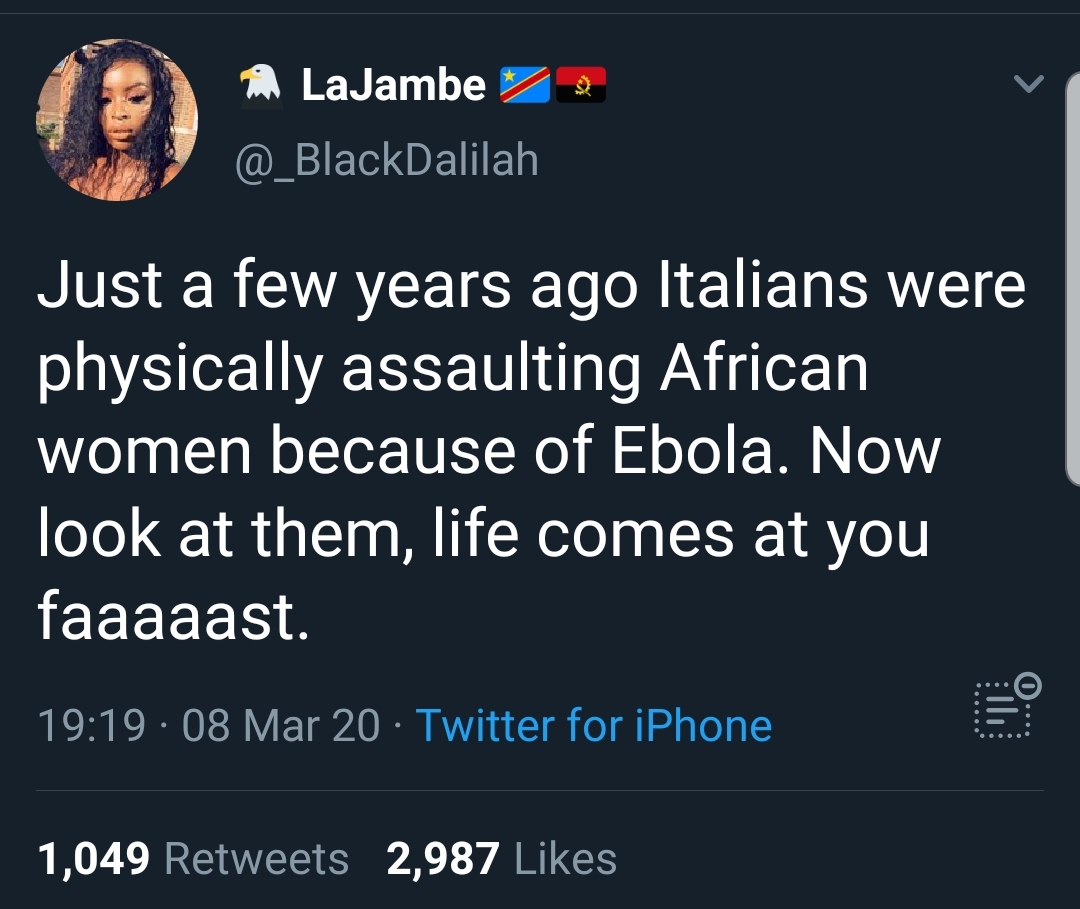Tap the Twitter for iPhone source link
This screenshot has width=1080, height=909.
pyautogui.click(x=593, y=725)
